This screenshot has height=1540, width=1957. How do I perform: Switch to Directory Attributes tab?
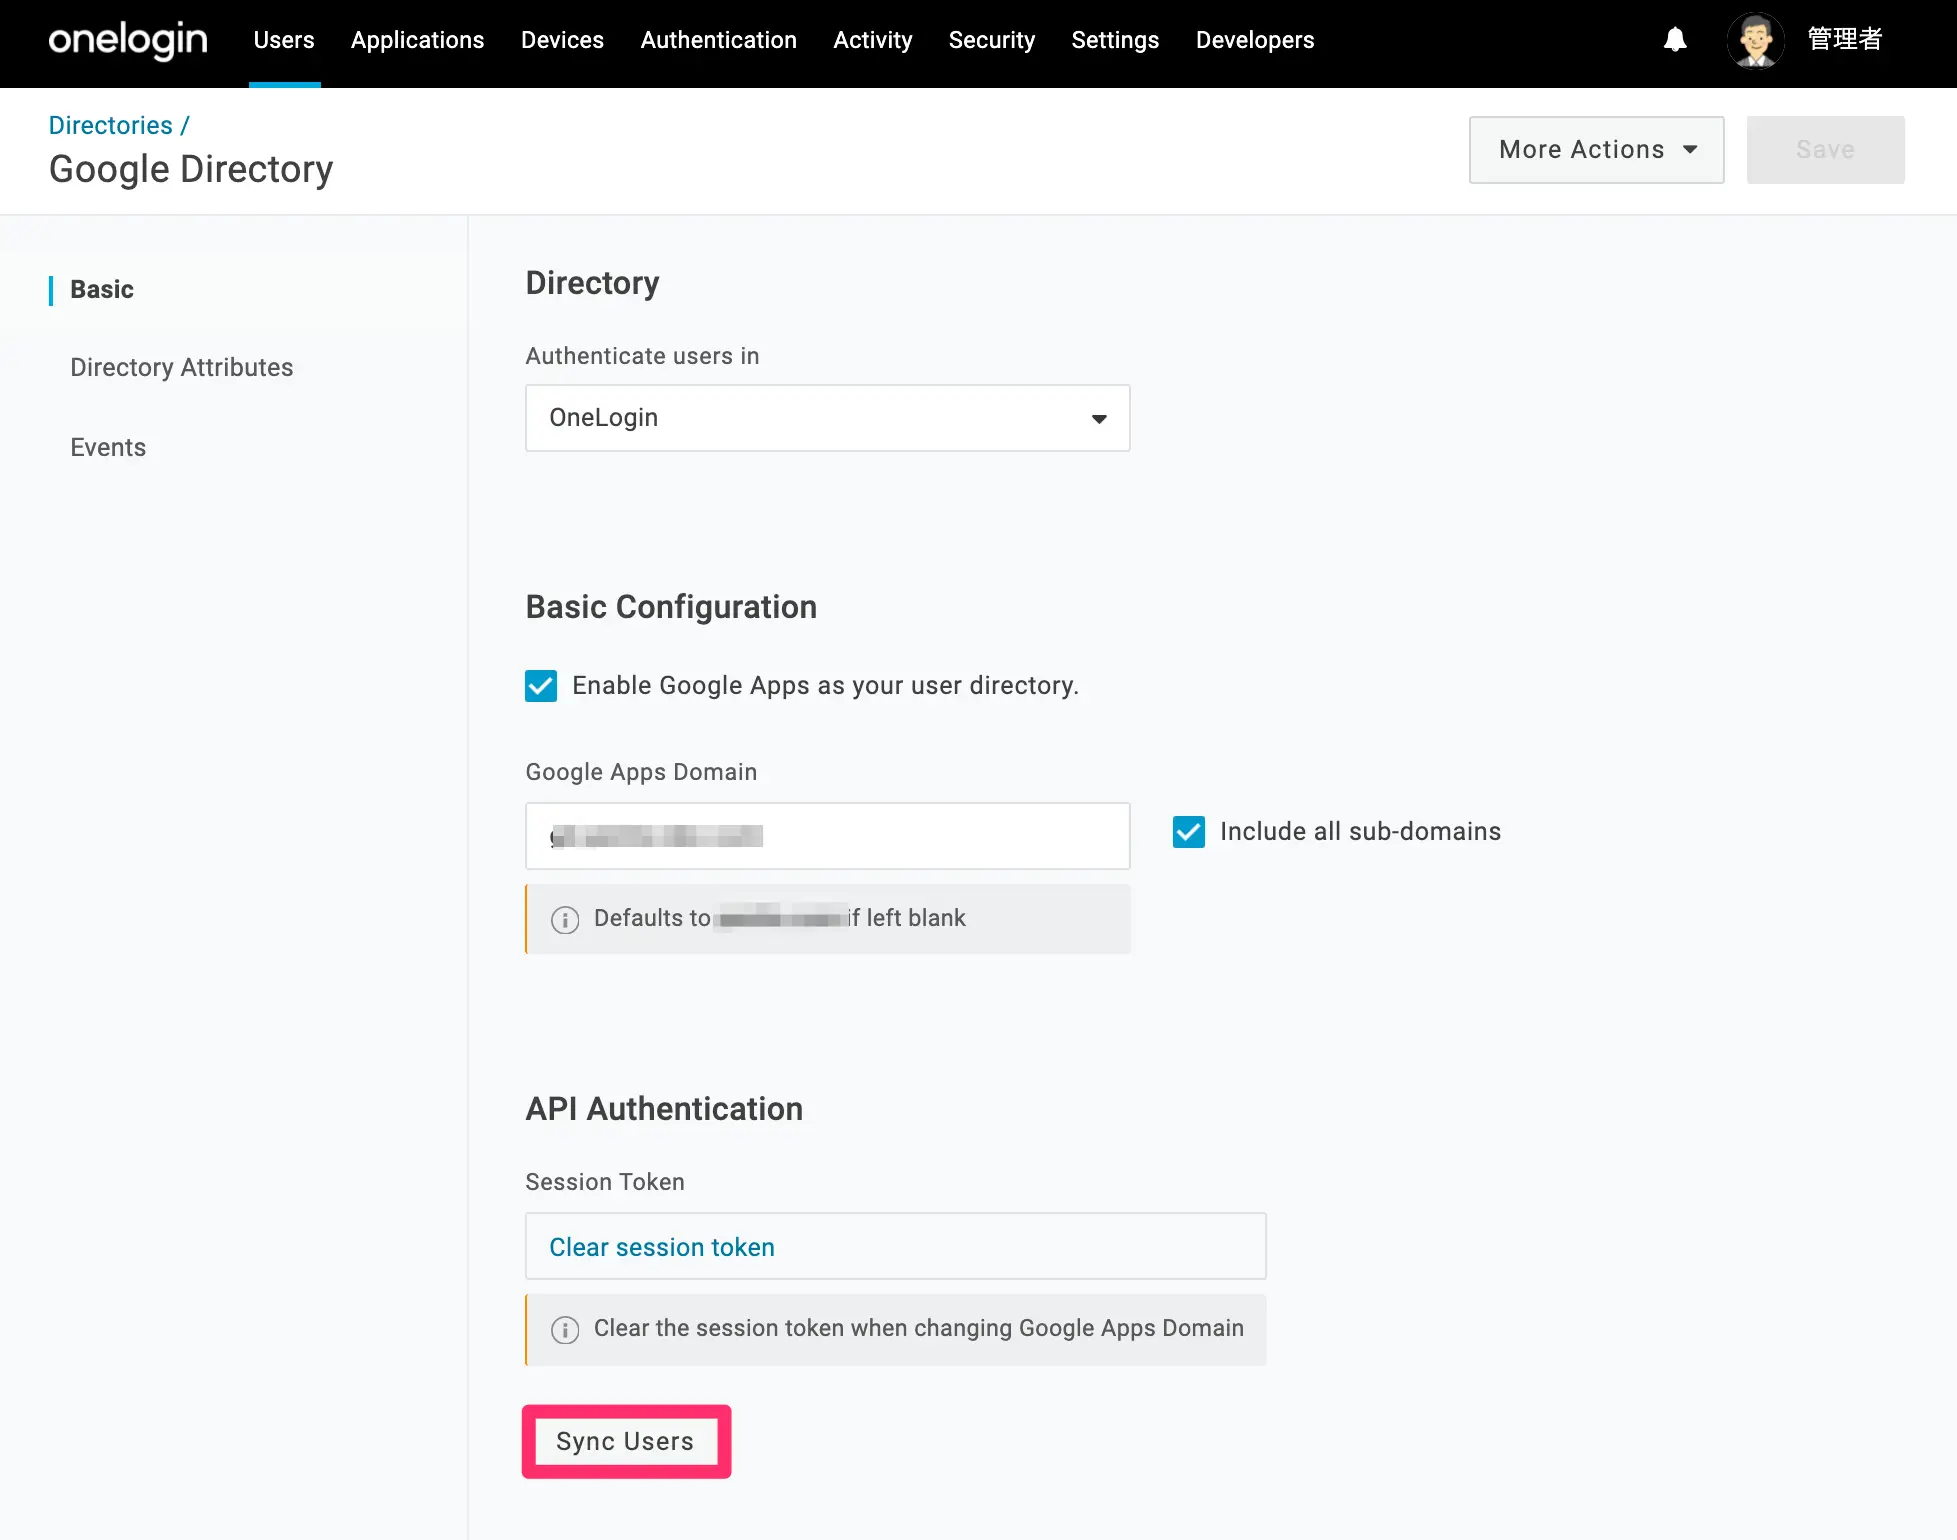pos(181,367)
